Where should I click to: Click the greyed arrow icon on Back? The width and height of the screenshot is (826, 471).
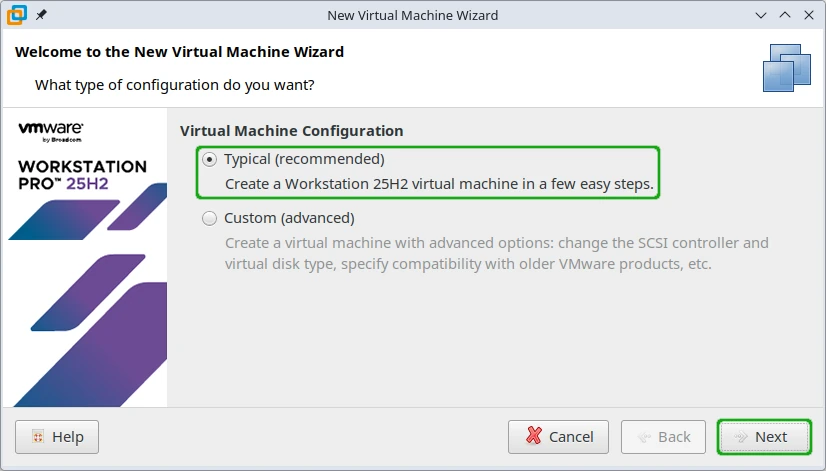point(644,437)
